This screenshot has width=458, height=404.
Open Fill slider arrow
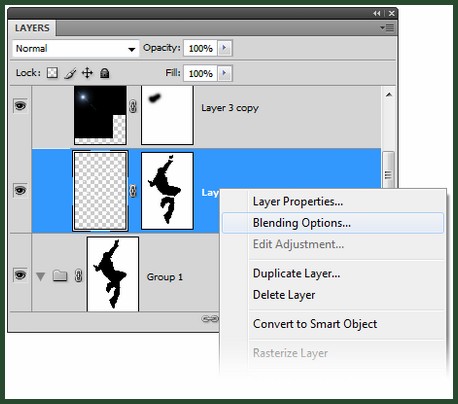pyautogui.click(x=225, y=73)
